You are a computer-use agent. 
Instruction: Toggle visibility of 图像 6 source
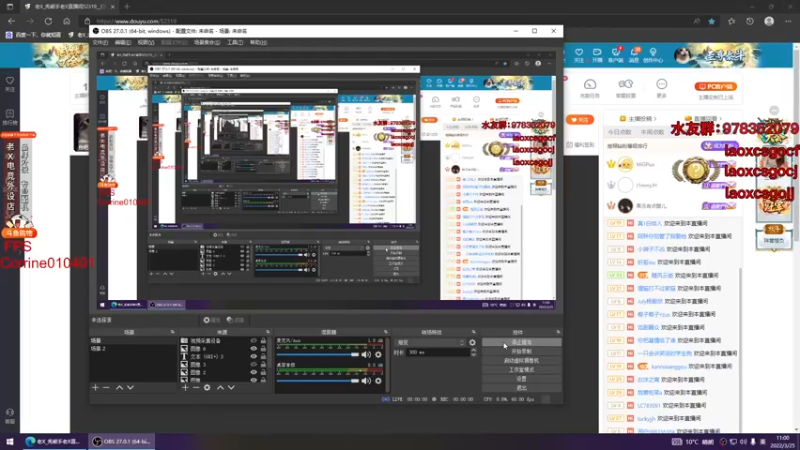tap(254, 348)
